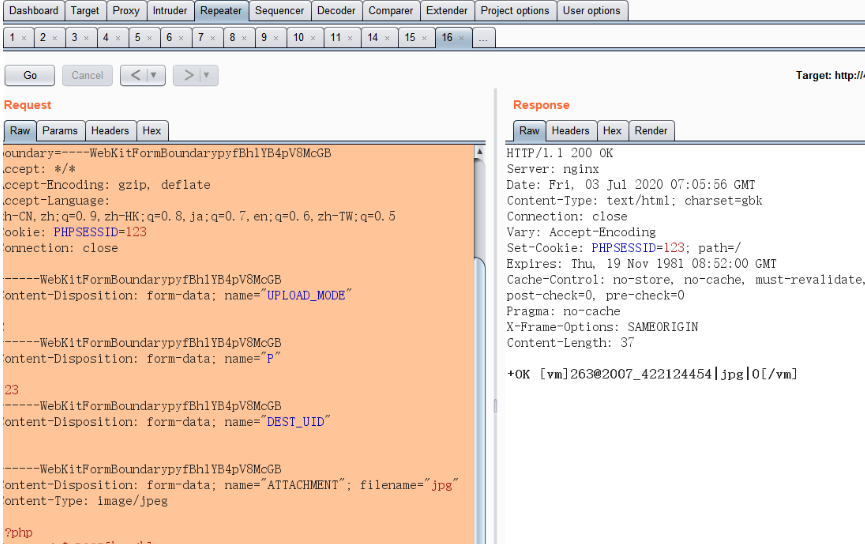Close Repeater tab 15

click(x=424, y=38)
